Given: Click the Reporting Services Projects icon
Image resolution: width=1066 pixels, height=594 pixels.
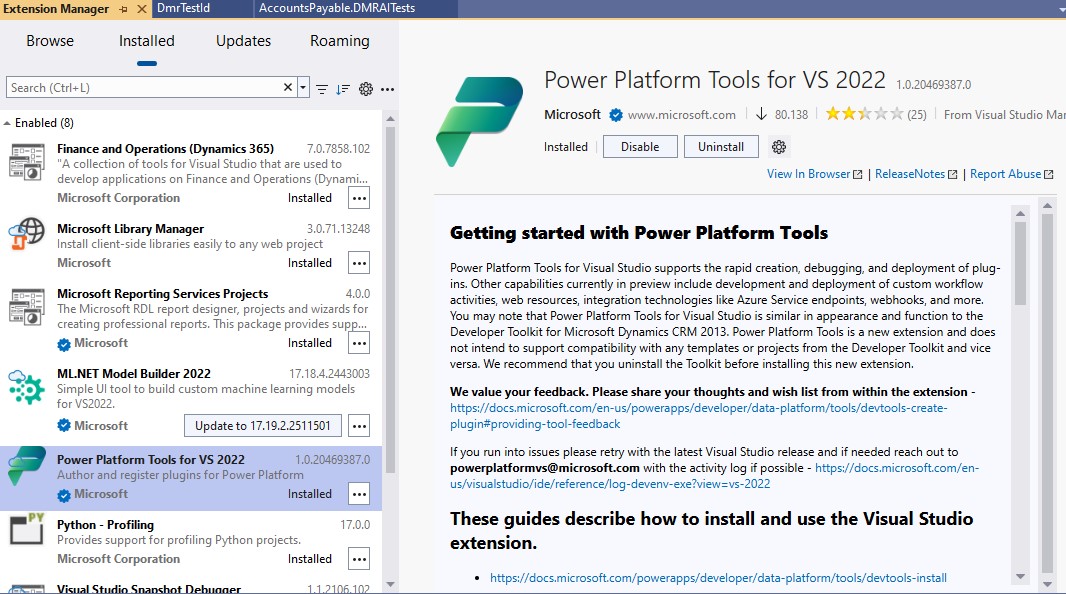Looking at the screenshot, I should 27,307.
